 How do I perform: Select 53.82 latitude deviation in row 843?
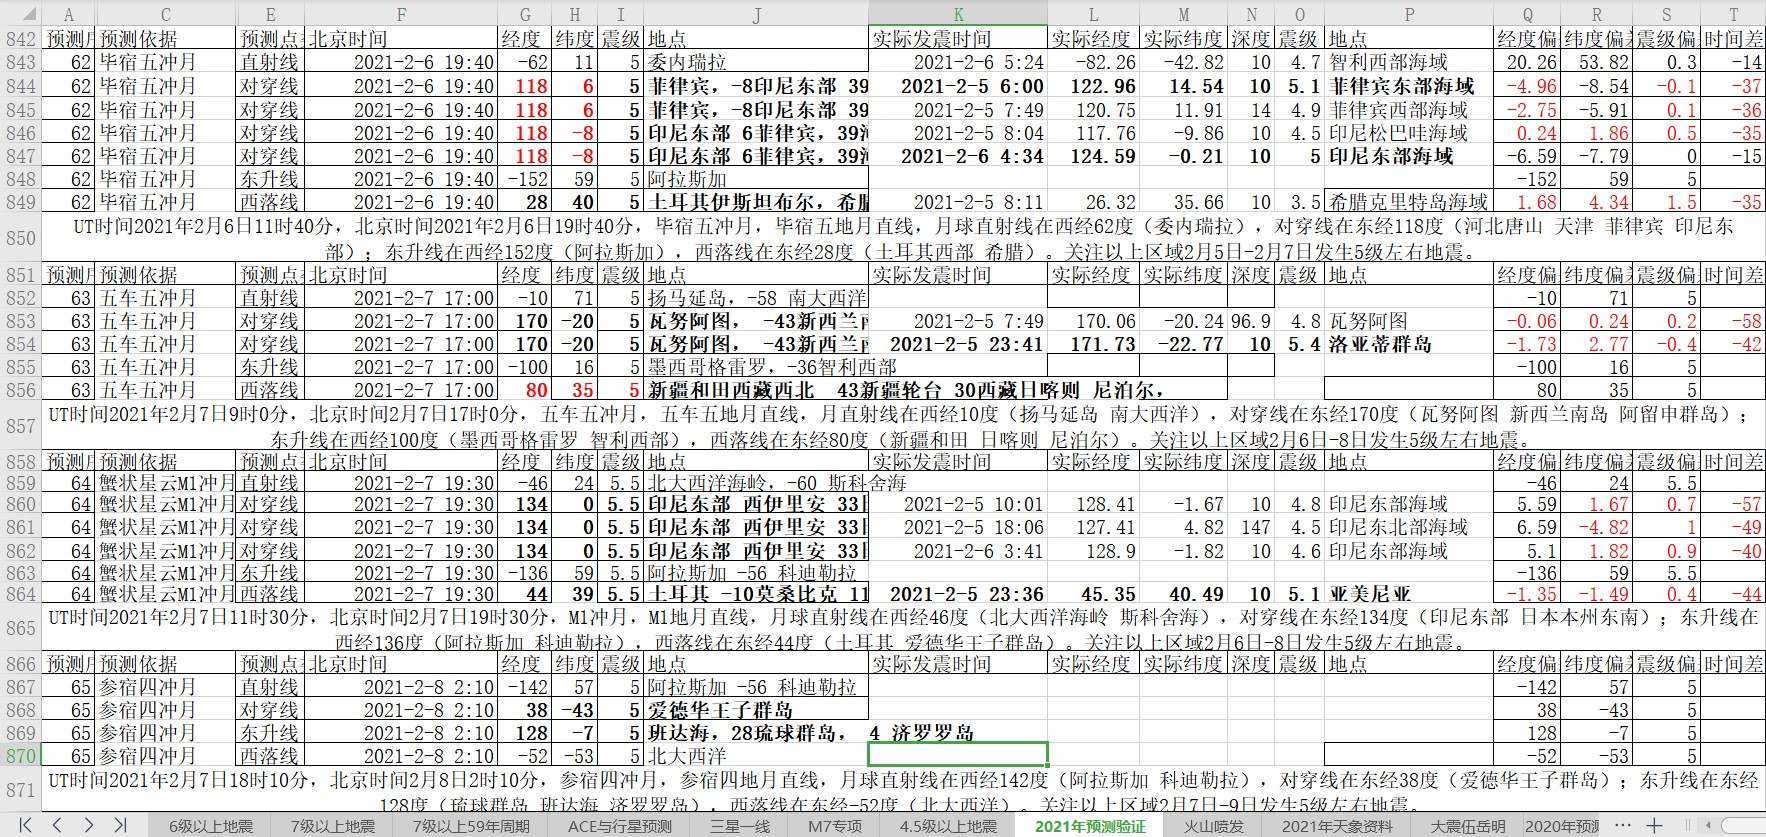point(1596,62)
